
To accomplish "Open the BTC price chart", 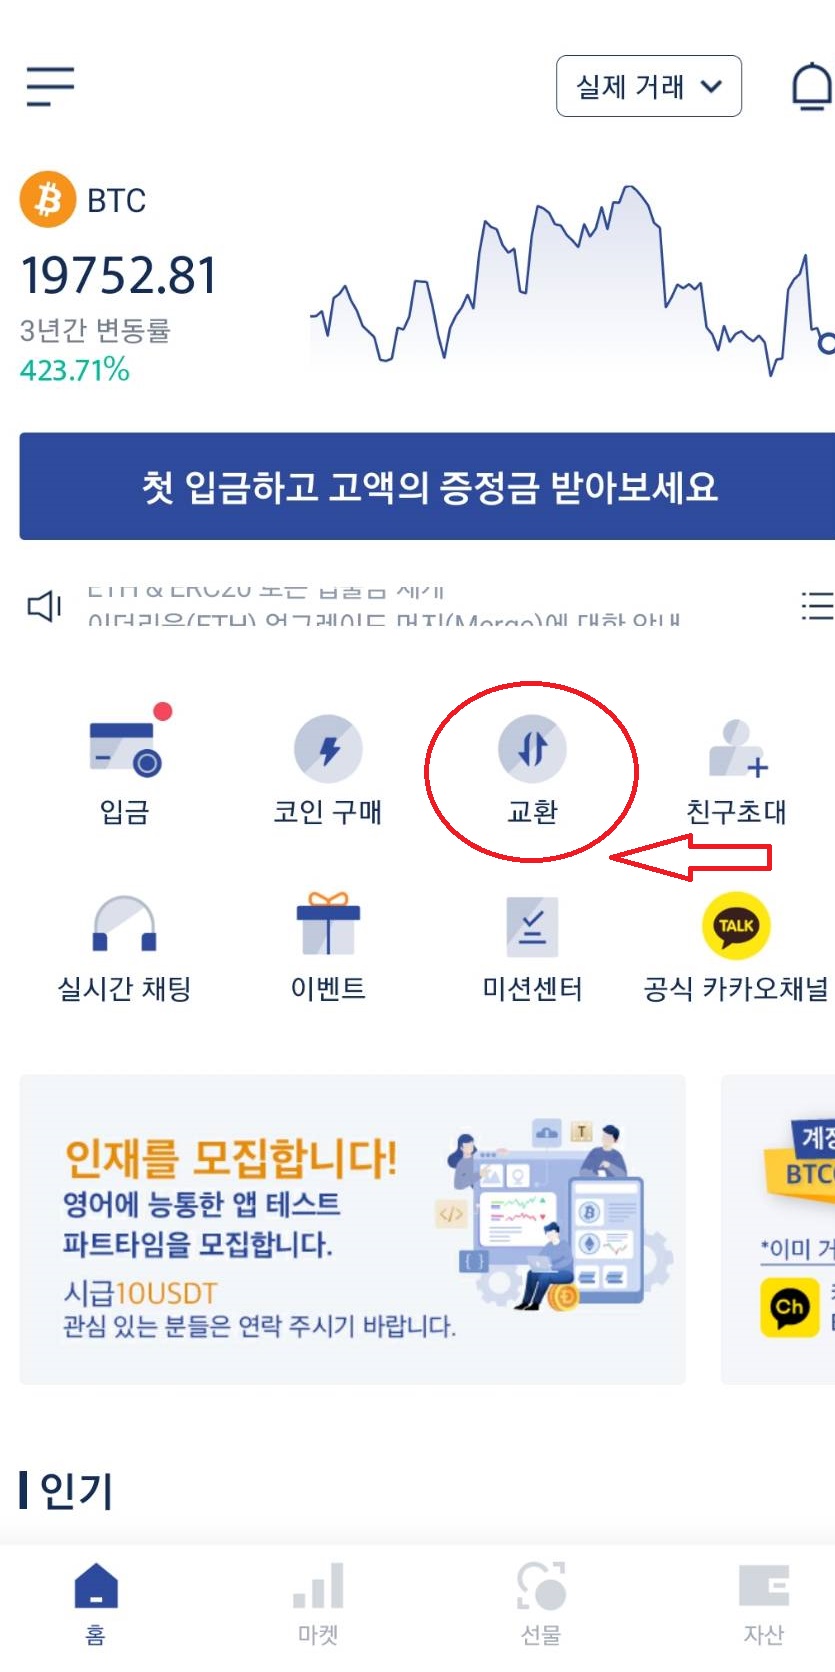I will click(x=571, y=279).
